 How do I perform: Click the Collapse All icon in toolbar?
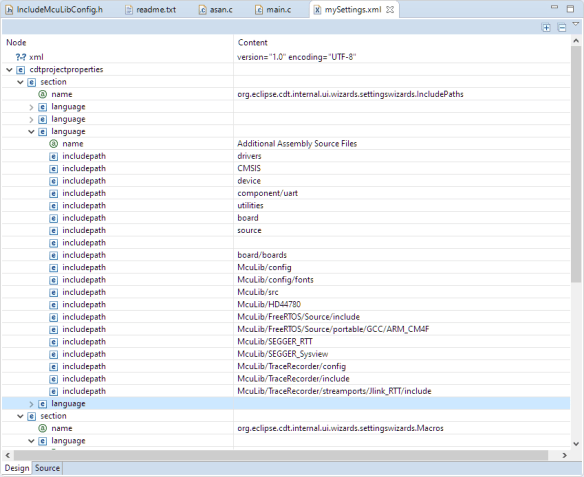(x=562, y=28)
